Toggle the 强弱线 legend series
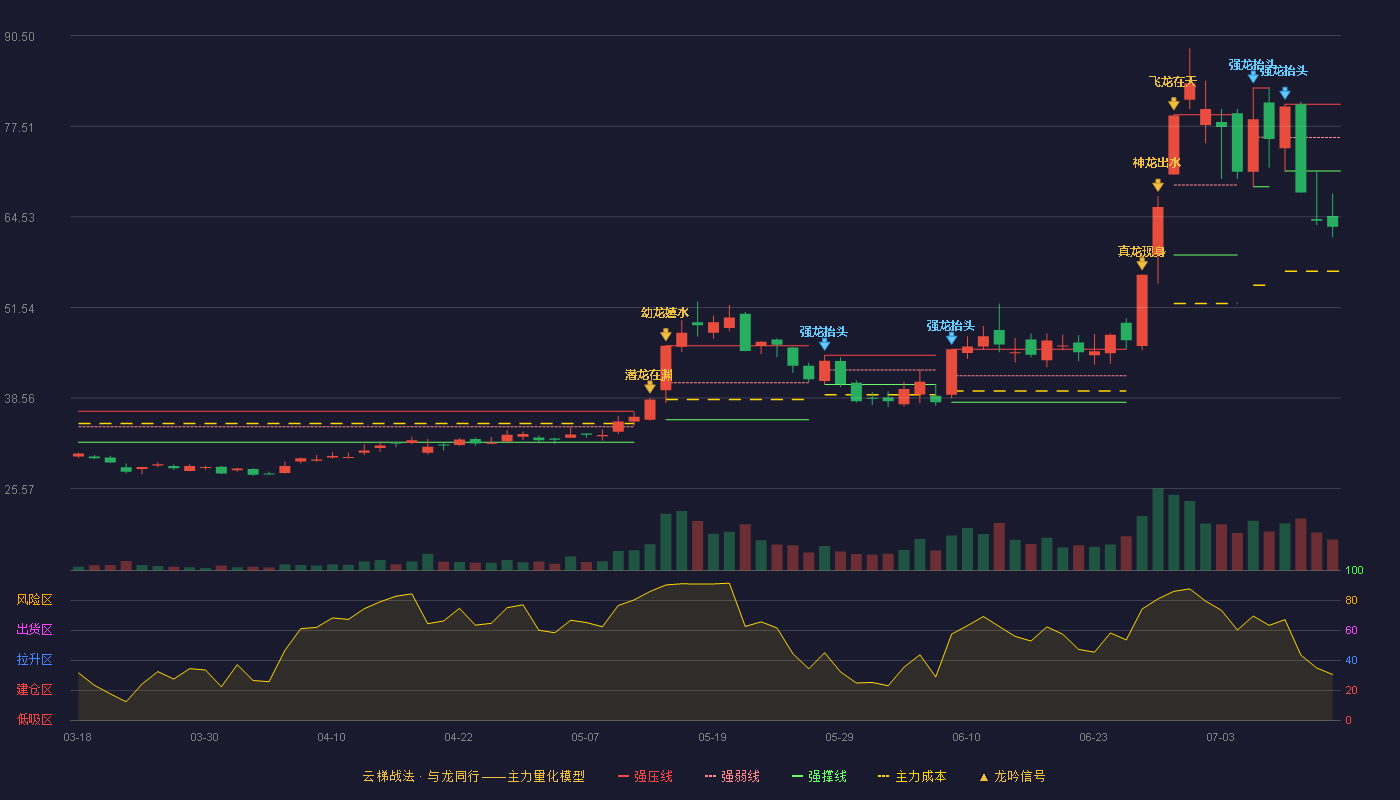 tap(732, 776)
